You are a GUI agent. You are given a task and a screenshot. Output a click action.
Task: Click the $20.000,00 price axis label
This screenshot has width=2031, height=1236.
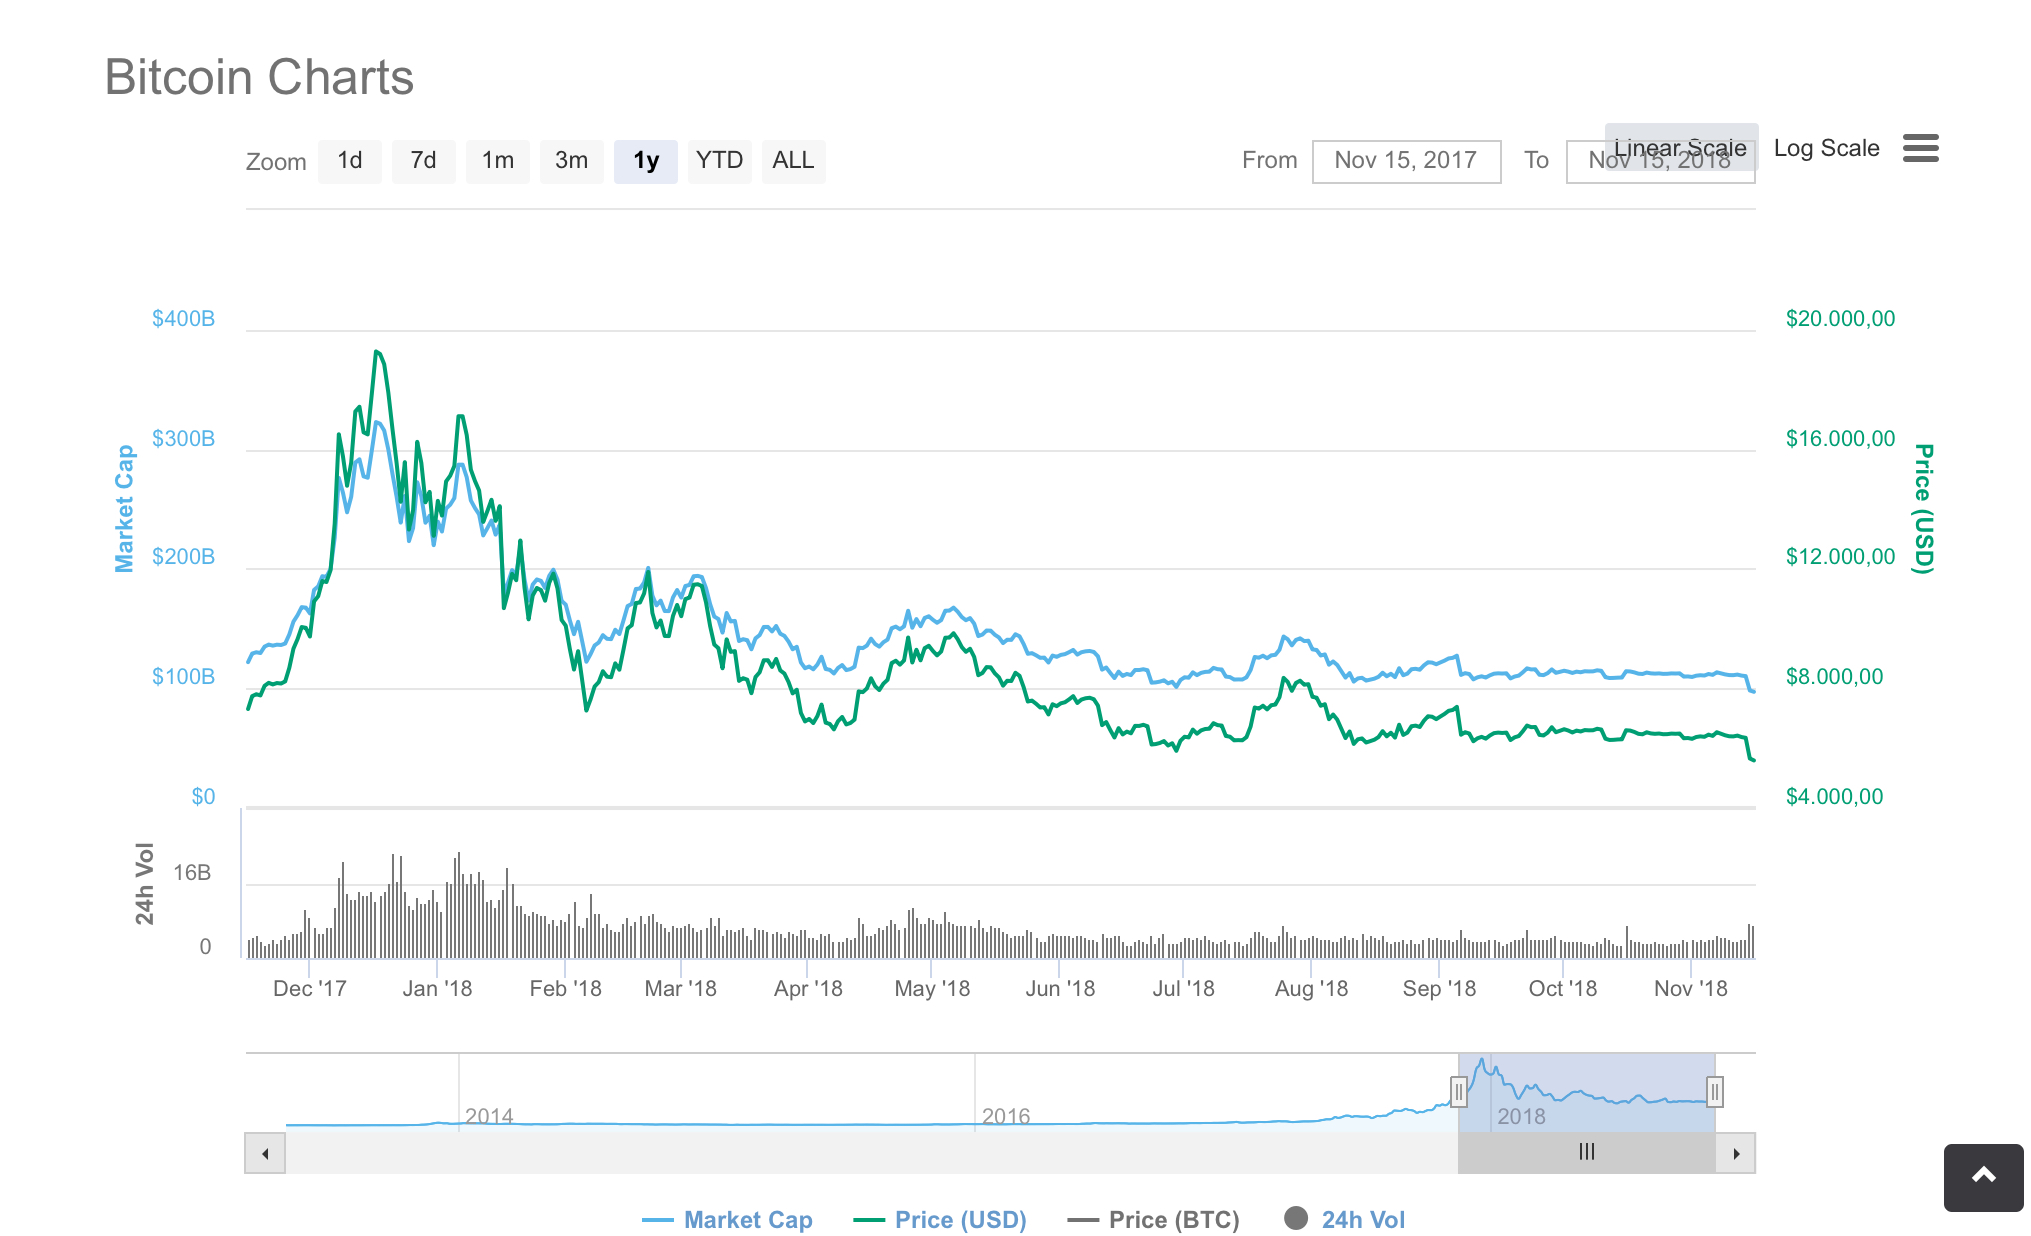pos(1840,319)
